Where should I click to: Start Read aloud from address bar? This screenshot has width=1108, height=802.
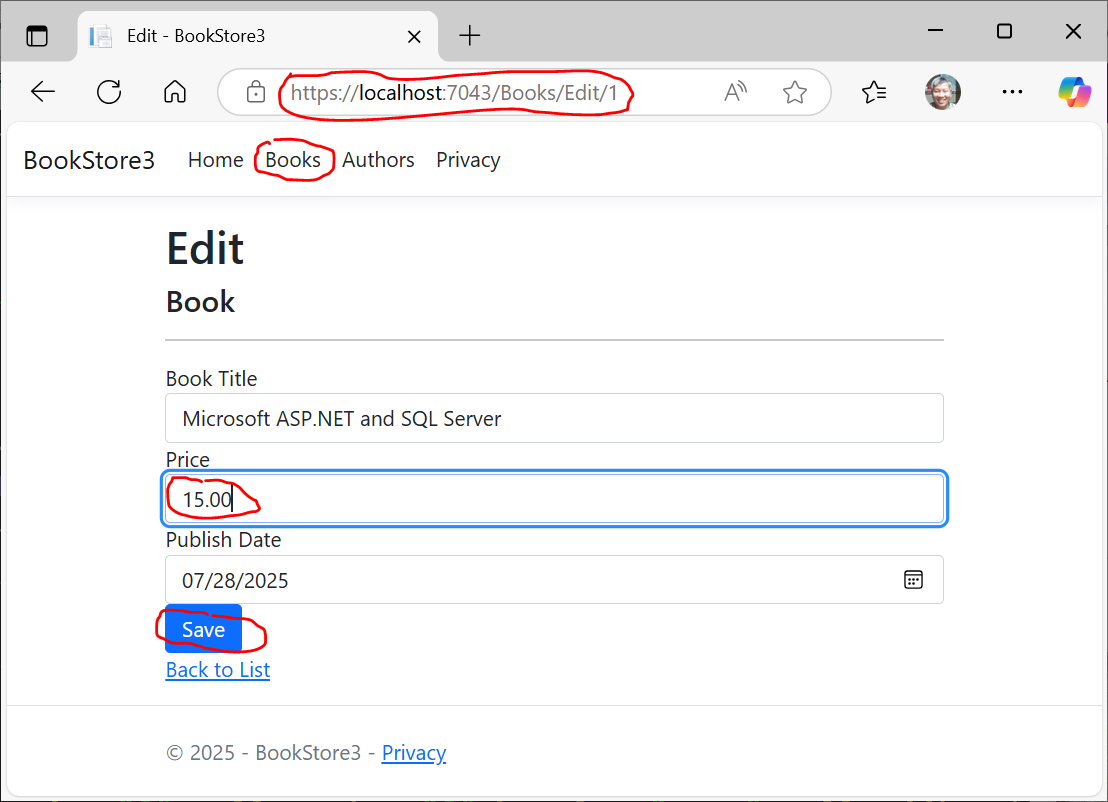coord(735,92)
